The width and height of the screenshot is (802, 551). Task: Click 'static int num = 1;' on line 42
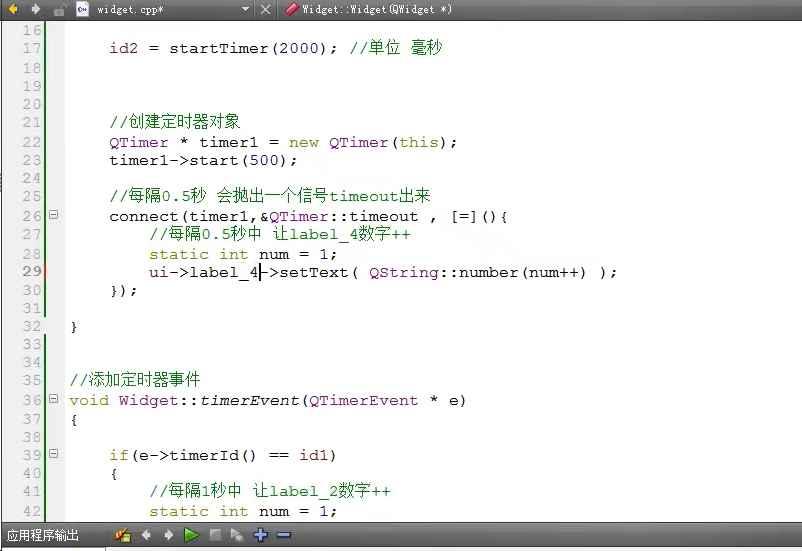point(243,511)
